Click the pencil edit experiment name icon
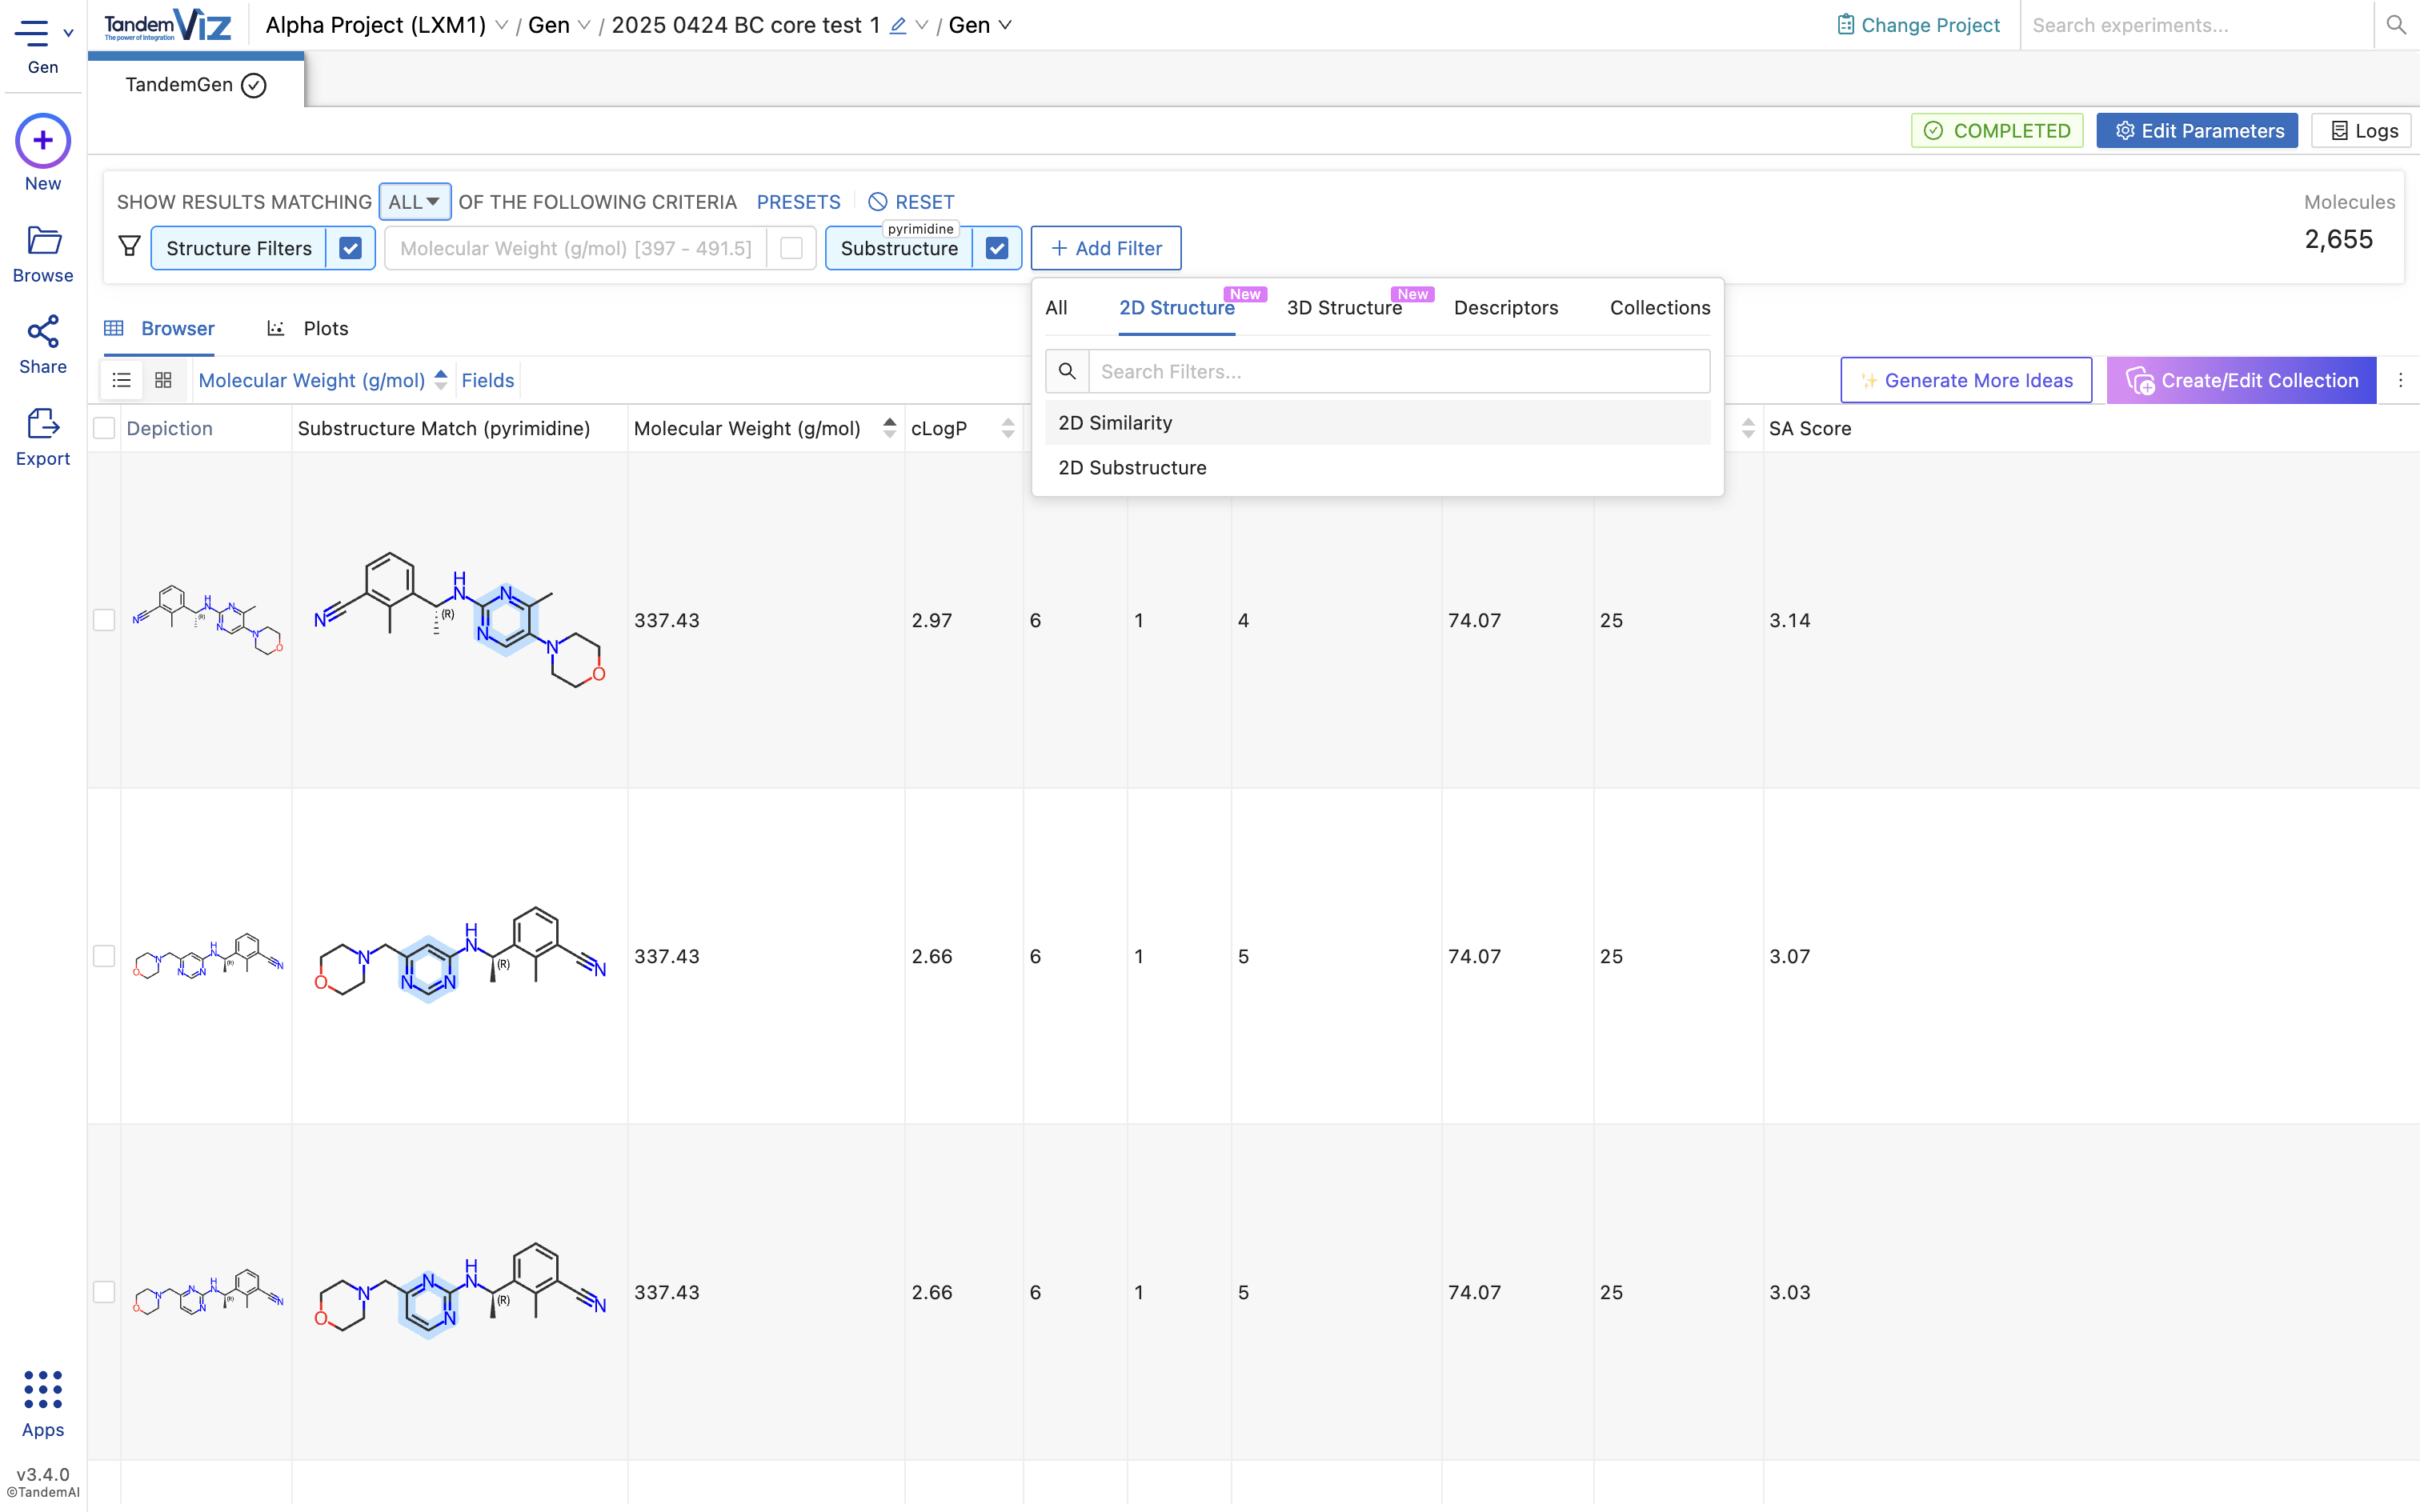This screenshot has height=1512, width=2420. coord(898,26)
